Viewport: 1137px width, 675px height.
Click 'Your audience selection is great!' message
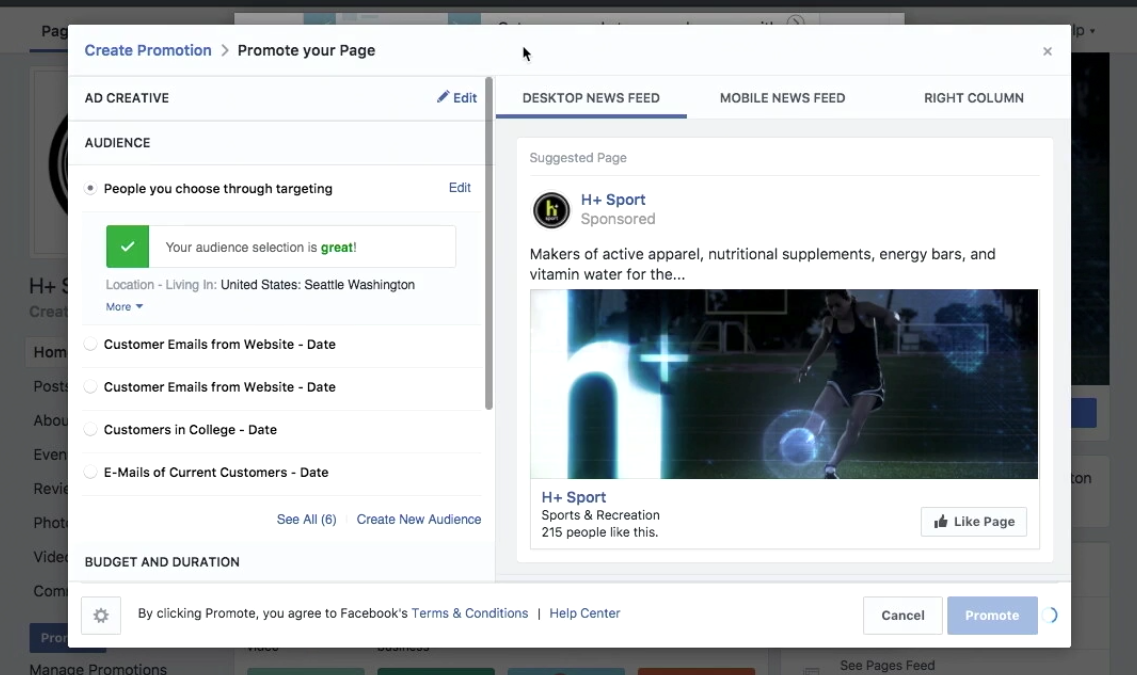point(261,247)
